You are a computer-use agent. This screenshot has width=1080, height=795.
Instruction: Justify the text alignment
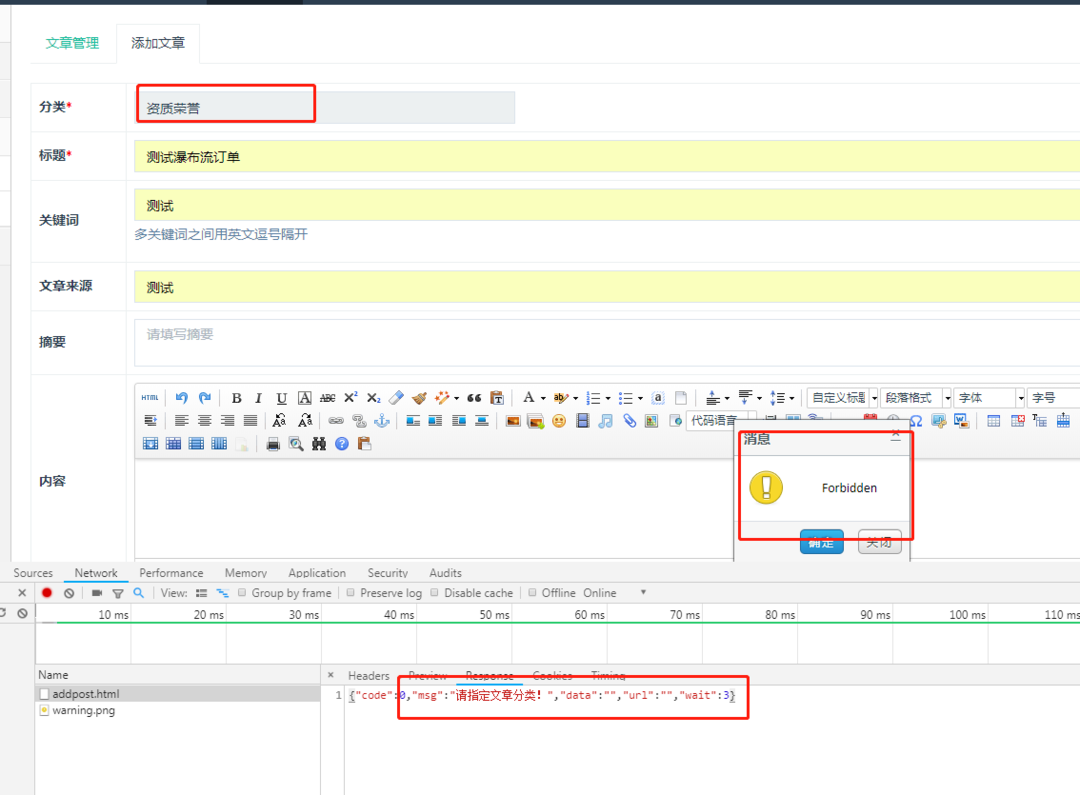pyautogui.click(x=250, y=420)
